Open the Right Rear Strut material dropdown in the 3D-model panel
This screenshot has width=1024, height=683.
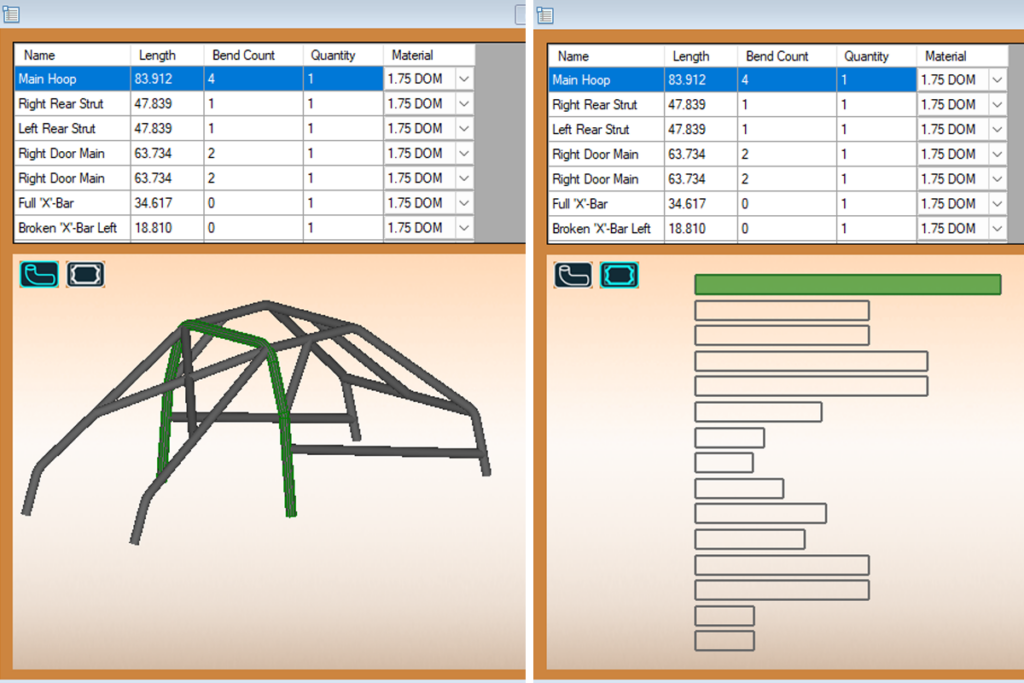pos(464,104)
